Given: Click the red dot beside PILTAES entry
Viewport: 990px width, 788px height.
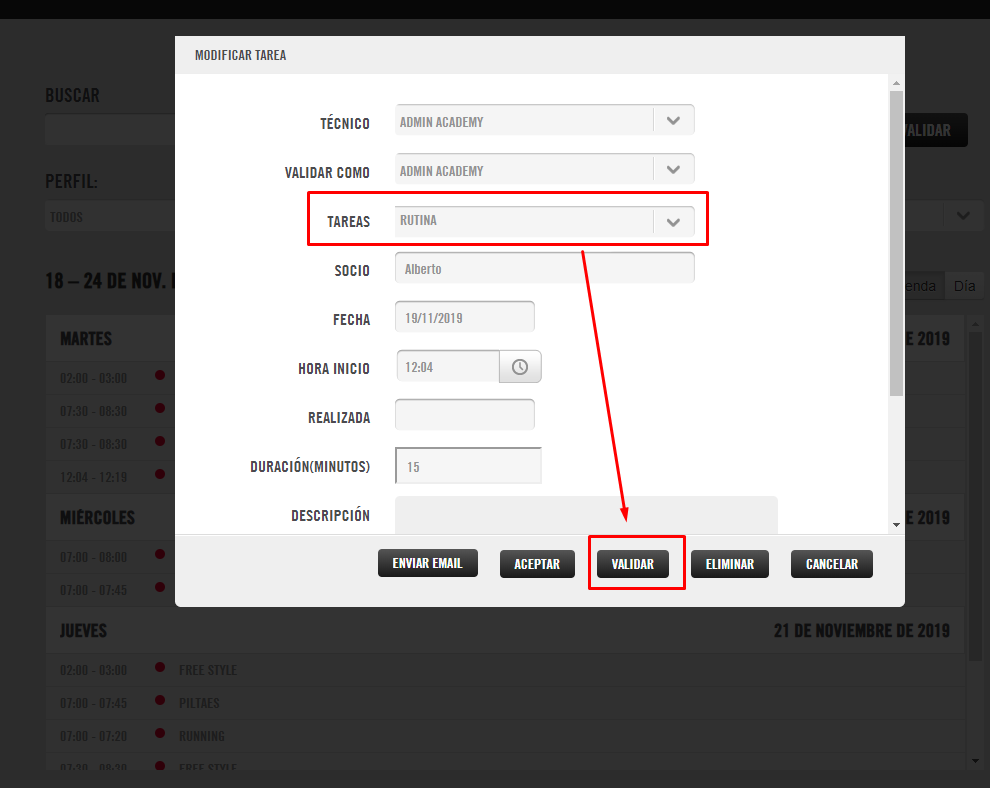Looking at the screenshot, I should (160, 700).
